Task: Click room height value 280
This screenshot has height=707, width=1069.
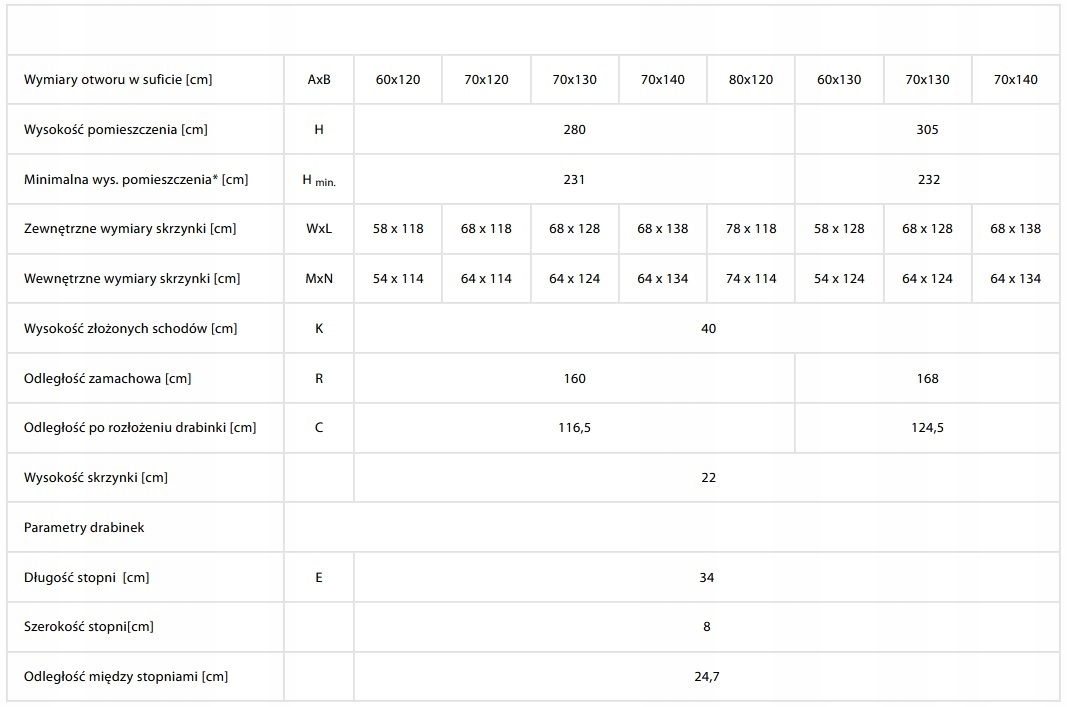Action: 574,129
